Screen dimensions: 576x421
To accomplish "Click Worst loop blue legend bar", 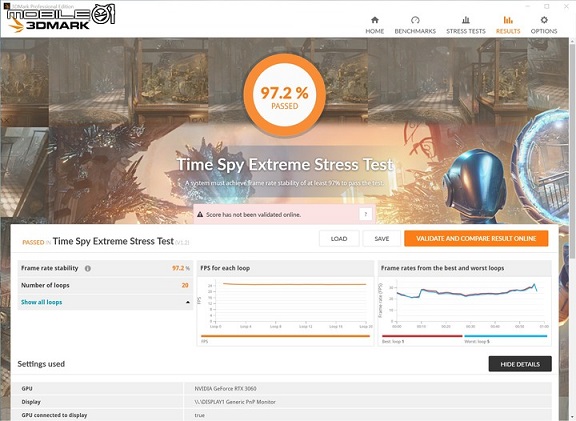I will [x=506, y=336].
